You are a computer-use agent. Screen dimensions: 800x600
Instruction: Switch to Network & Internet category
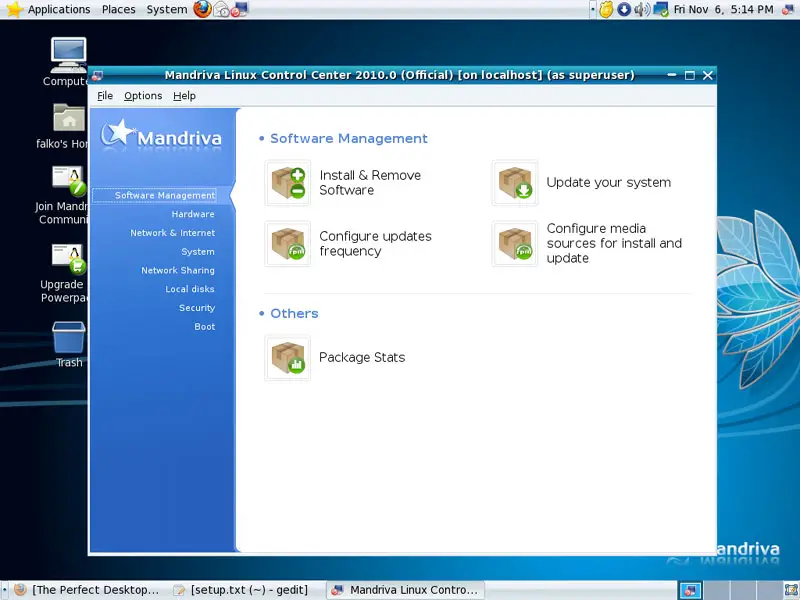[172, 233]
